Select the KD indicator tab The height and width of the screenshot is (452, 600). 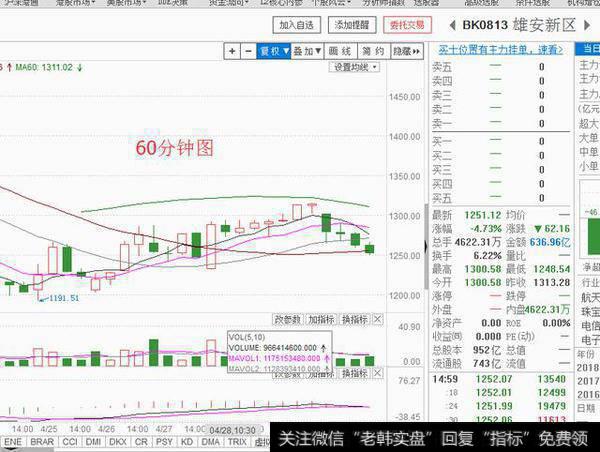[x=187, y=442]
